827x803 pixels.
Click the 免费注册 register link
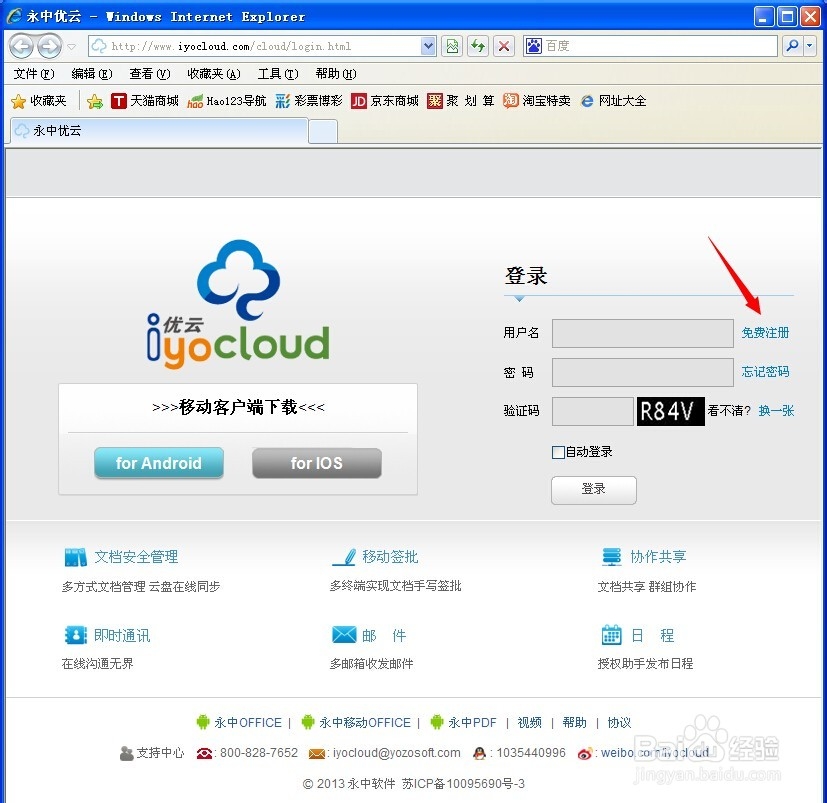765,333
